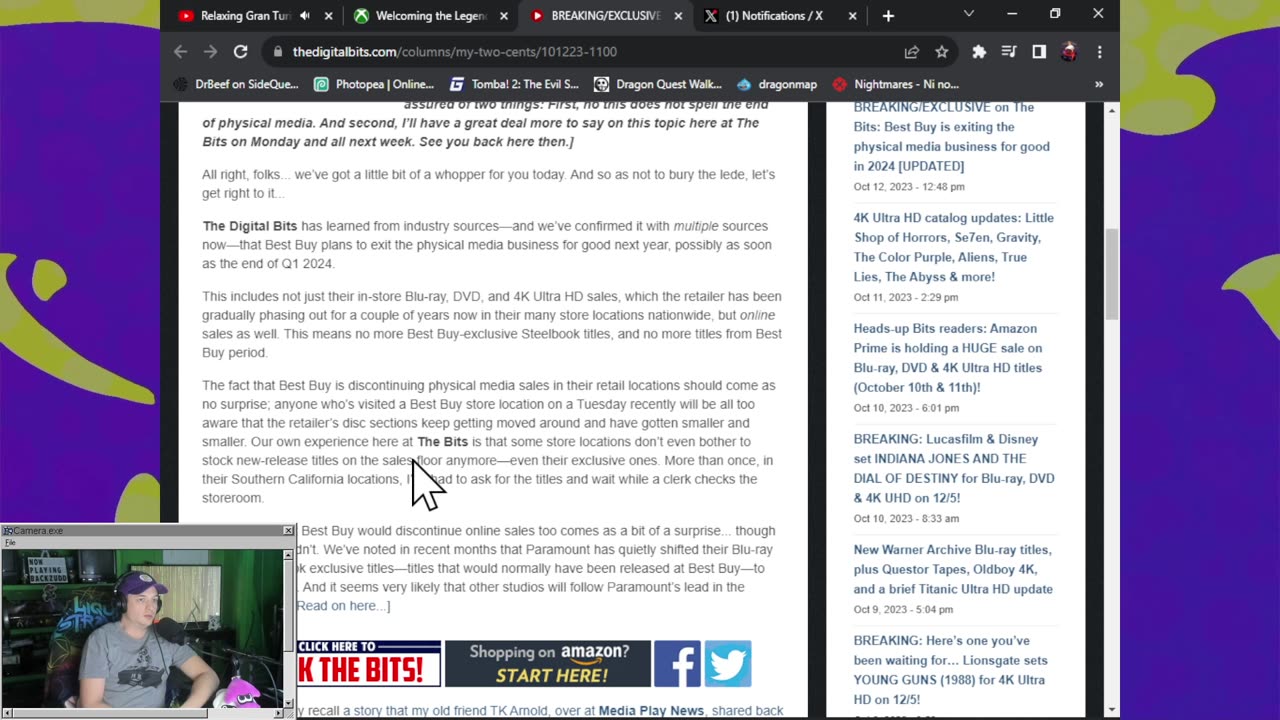The image size is (1280, 720).
Task: Click Camera.exe scrollbar up arrow
Action: click(x=289, y=554)
